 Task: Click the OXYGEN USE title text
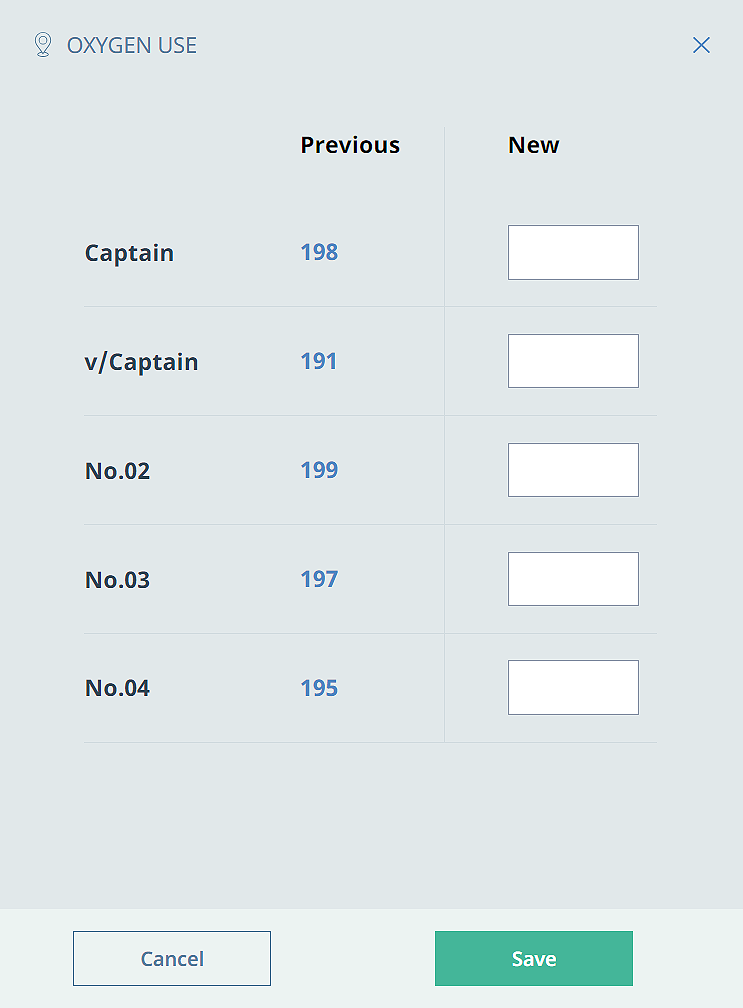(x=132, y=45)
